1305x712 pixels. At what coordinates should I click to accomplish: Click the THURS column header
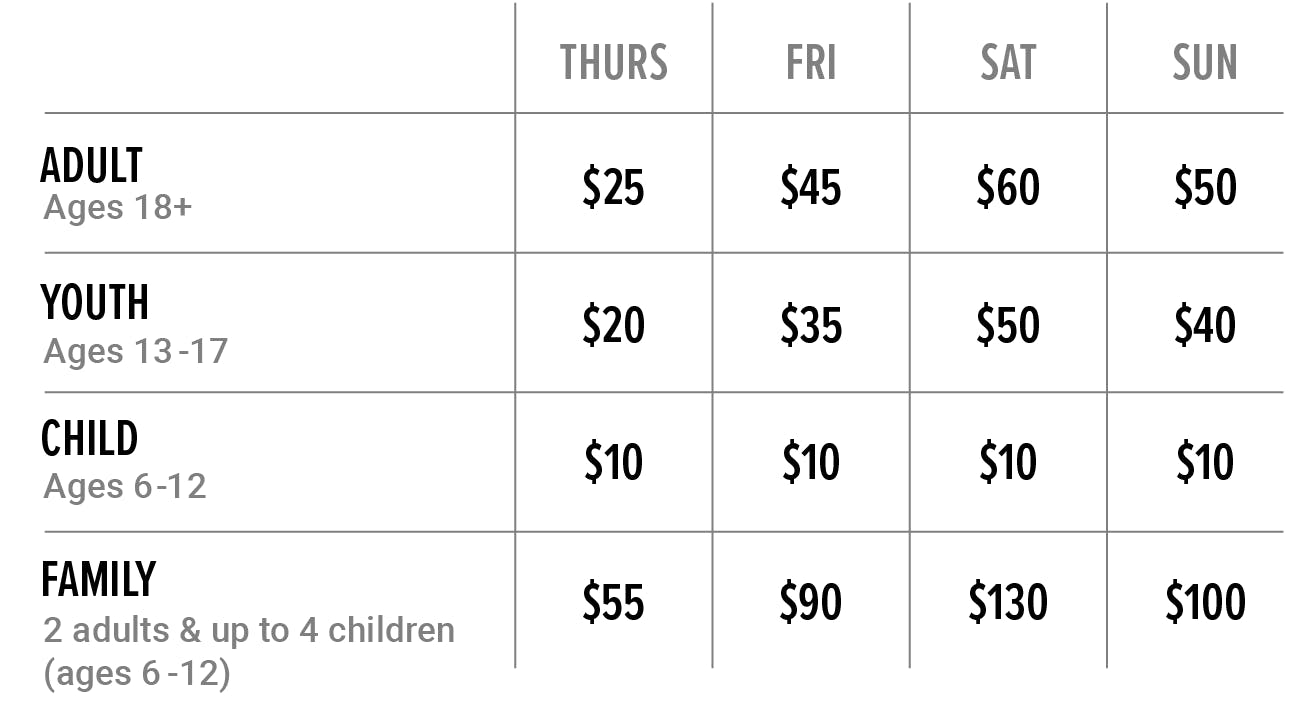[x=613, y=63]
